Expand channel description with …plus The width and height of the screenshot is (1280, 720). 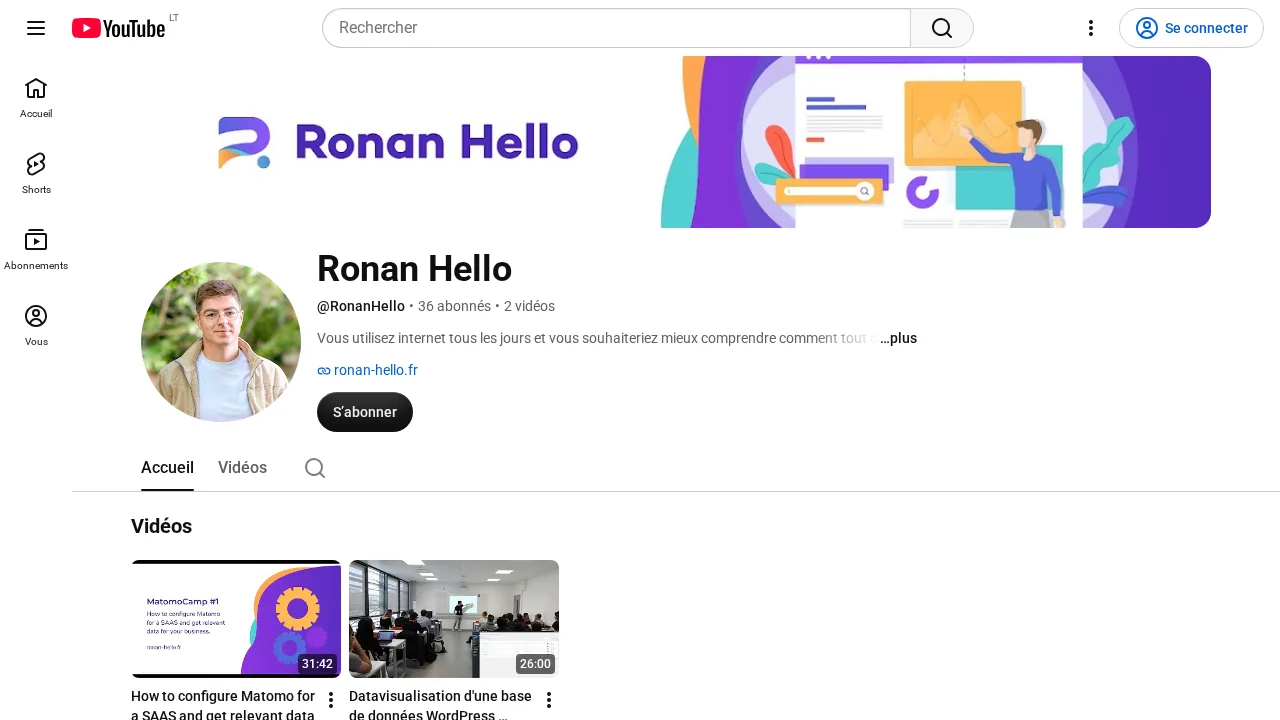click(898, 338)
